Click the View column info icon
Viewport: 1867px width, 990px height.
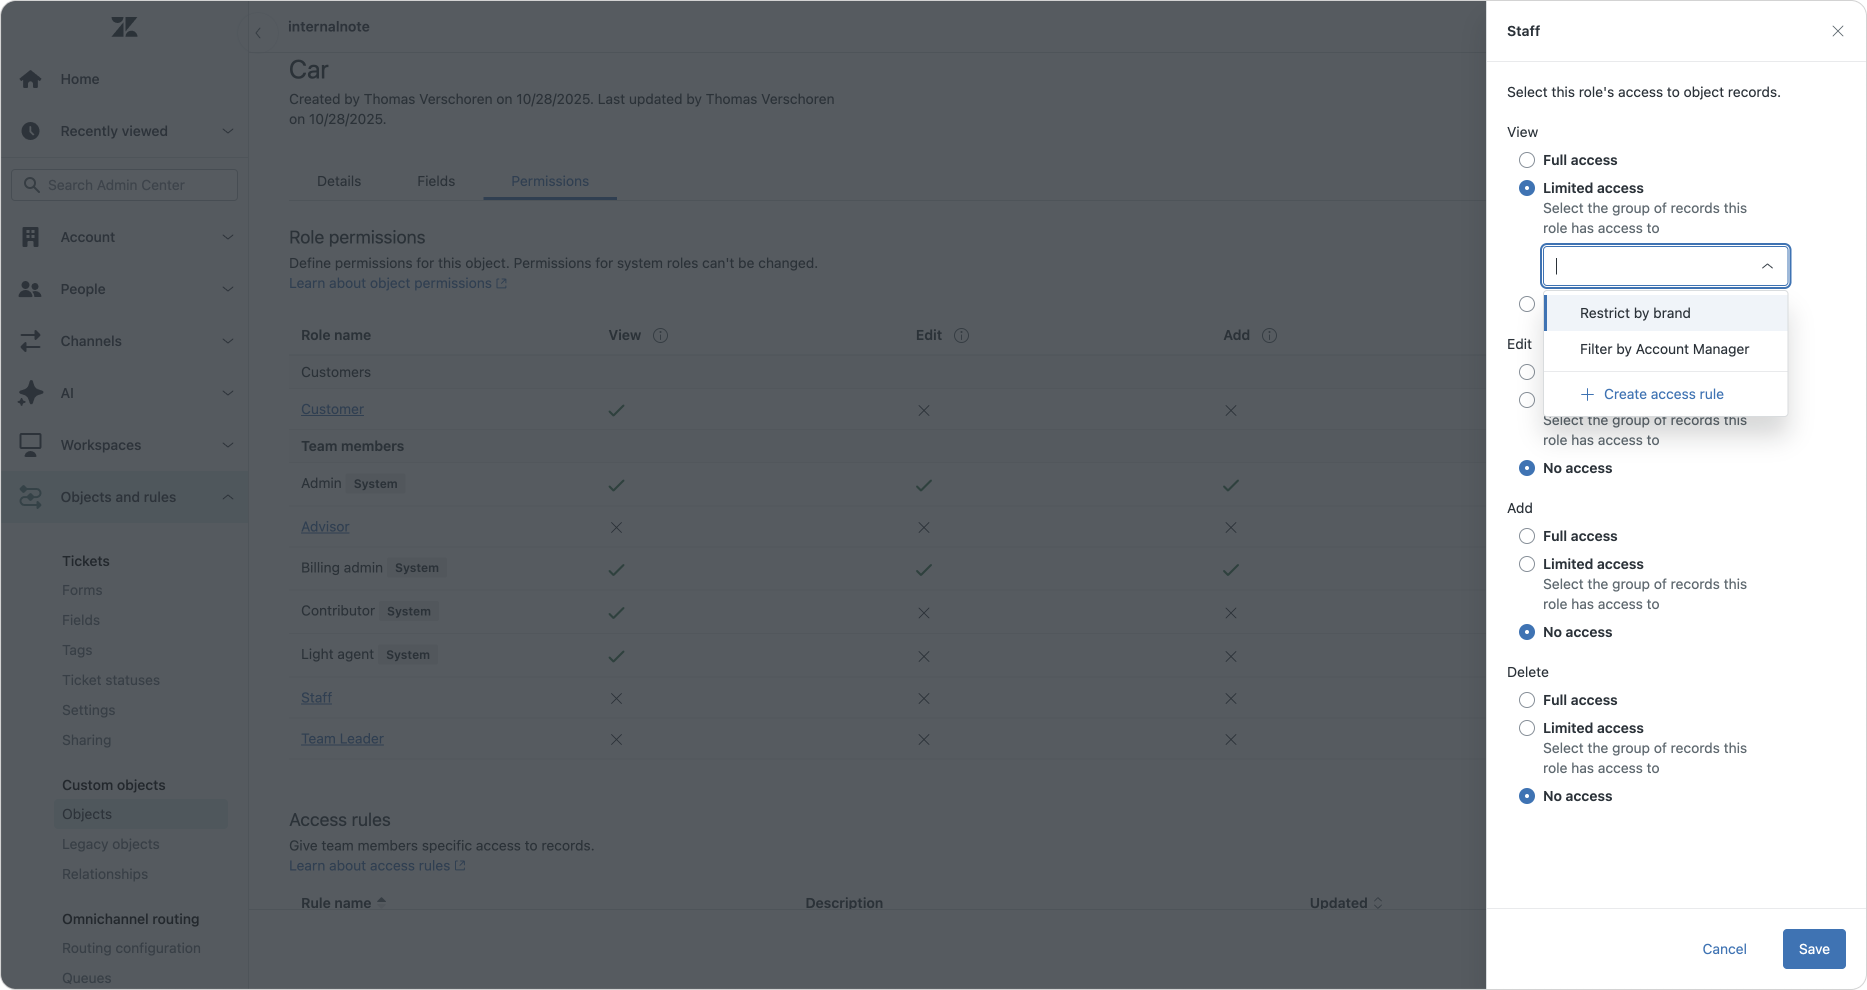[x=661, y=335]
